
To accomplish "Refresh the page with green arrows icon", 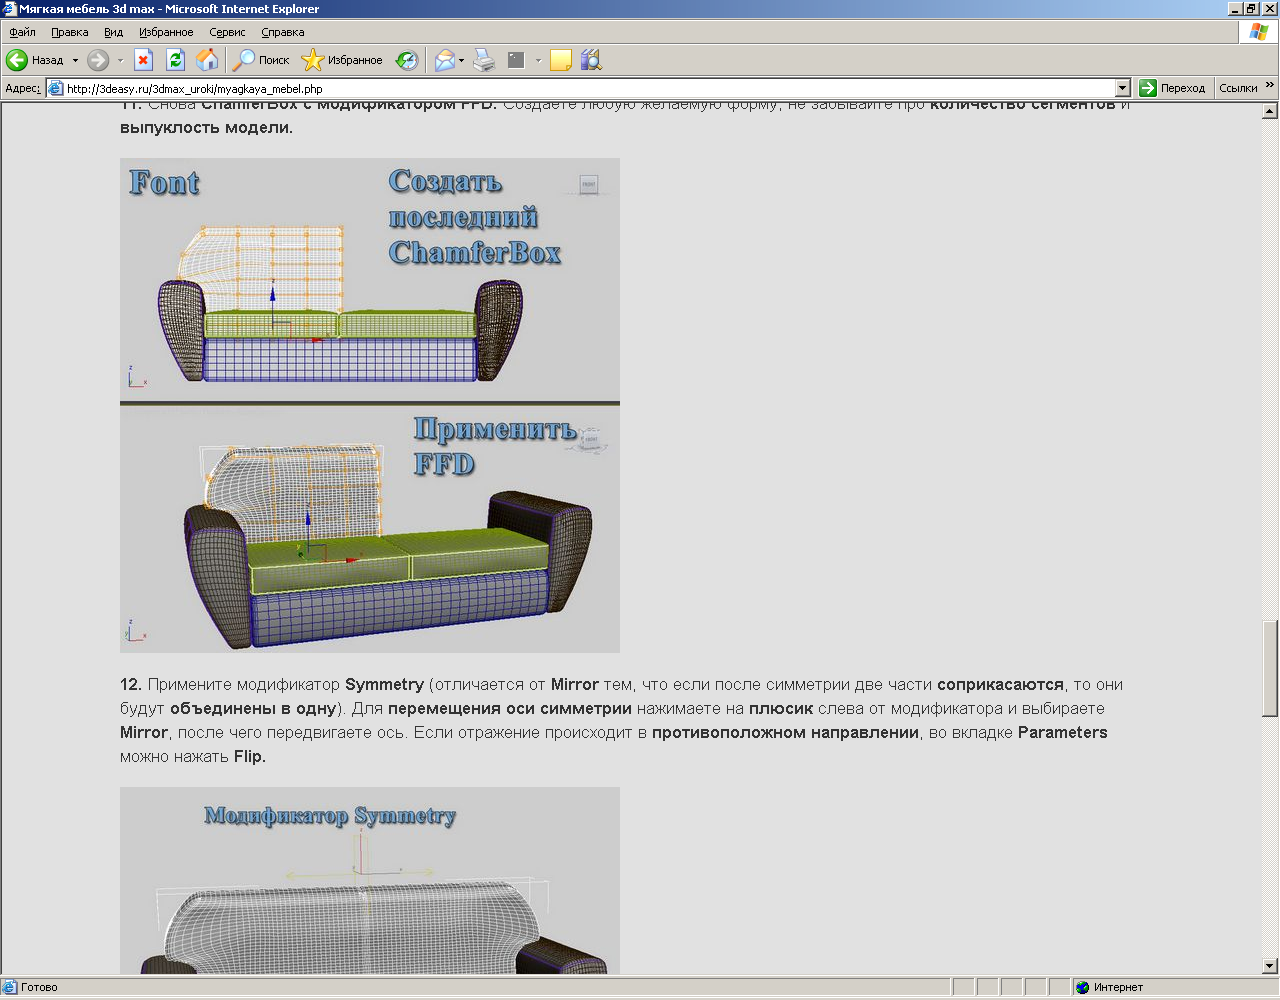I will (176, 60).
